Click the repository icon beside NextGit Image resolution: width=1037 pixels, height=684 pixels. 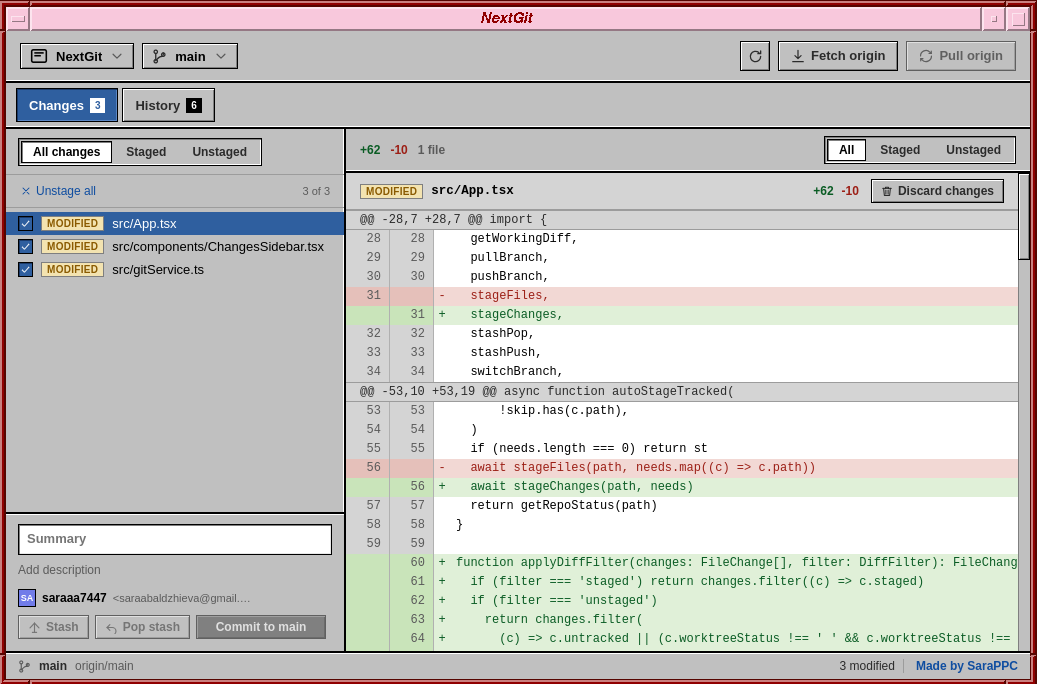click(39, 56)
